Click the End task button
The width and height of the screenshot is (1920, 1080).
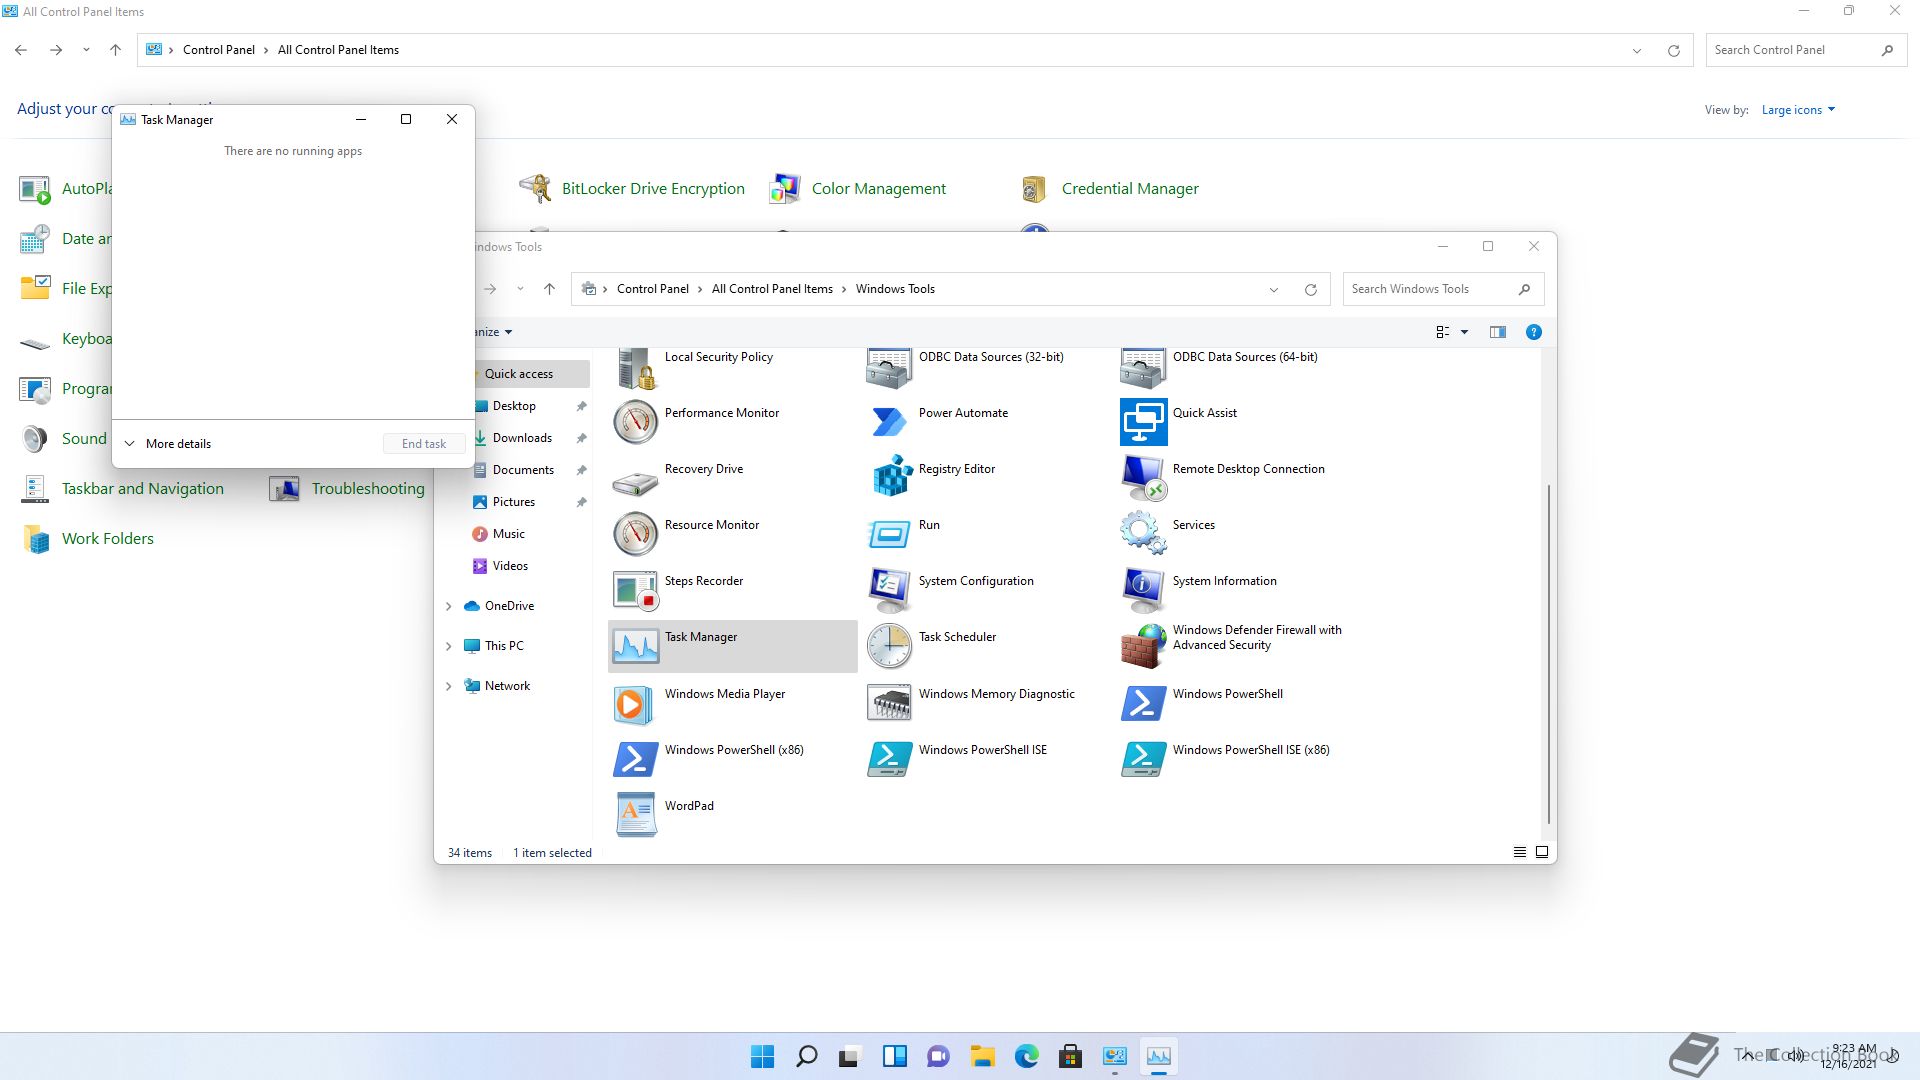tap(424, 444)
